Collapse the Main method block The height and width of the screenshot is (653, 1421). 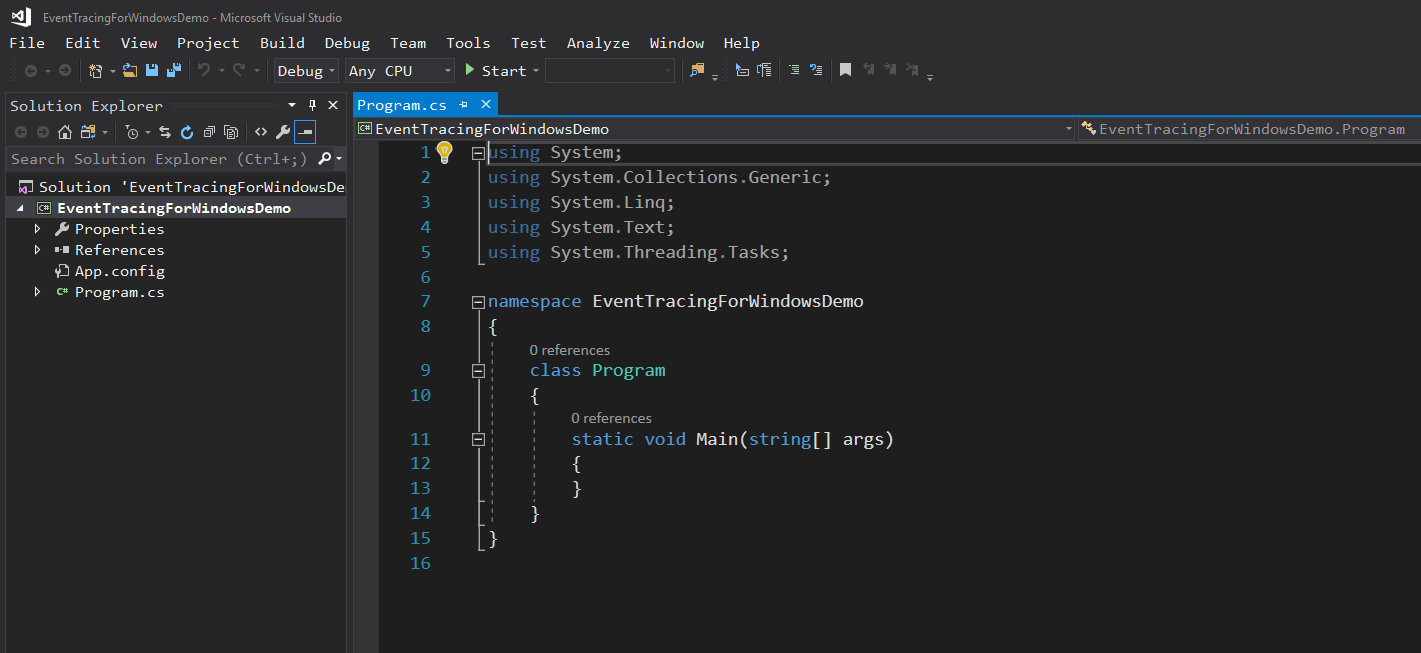(x=478, y=439)
